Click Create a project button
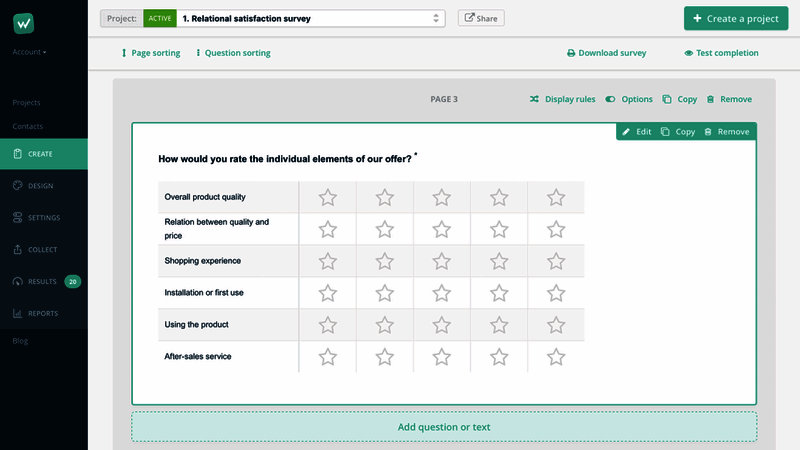The image size is (800, 450). (x=735, y=19)
